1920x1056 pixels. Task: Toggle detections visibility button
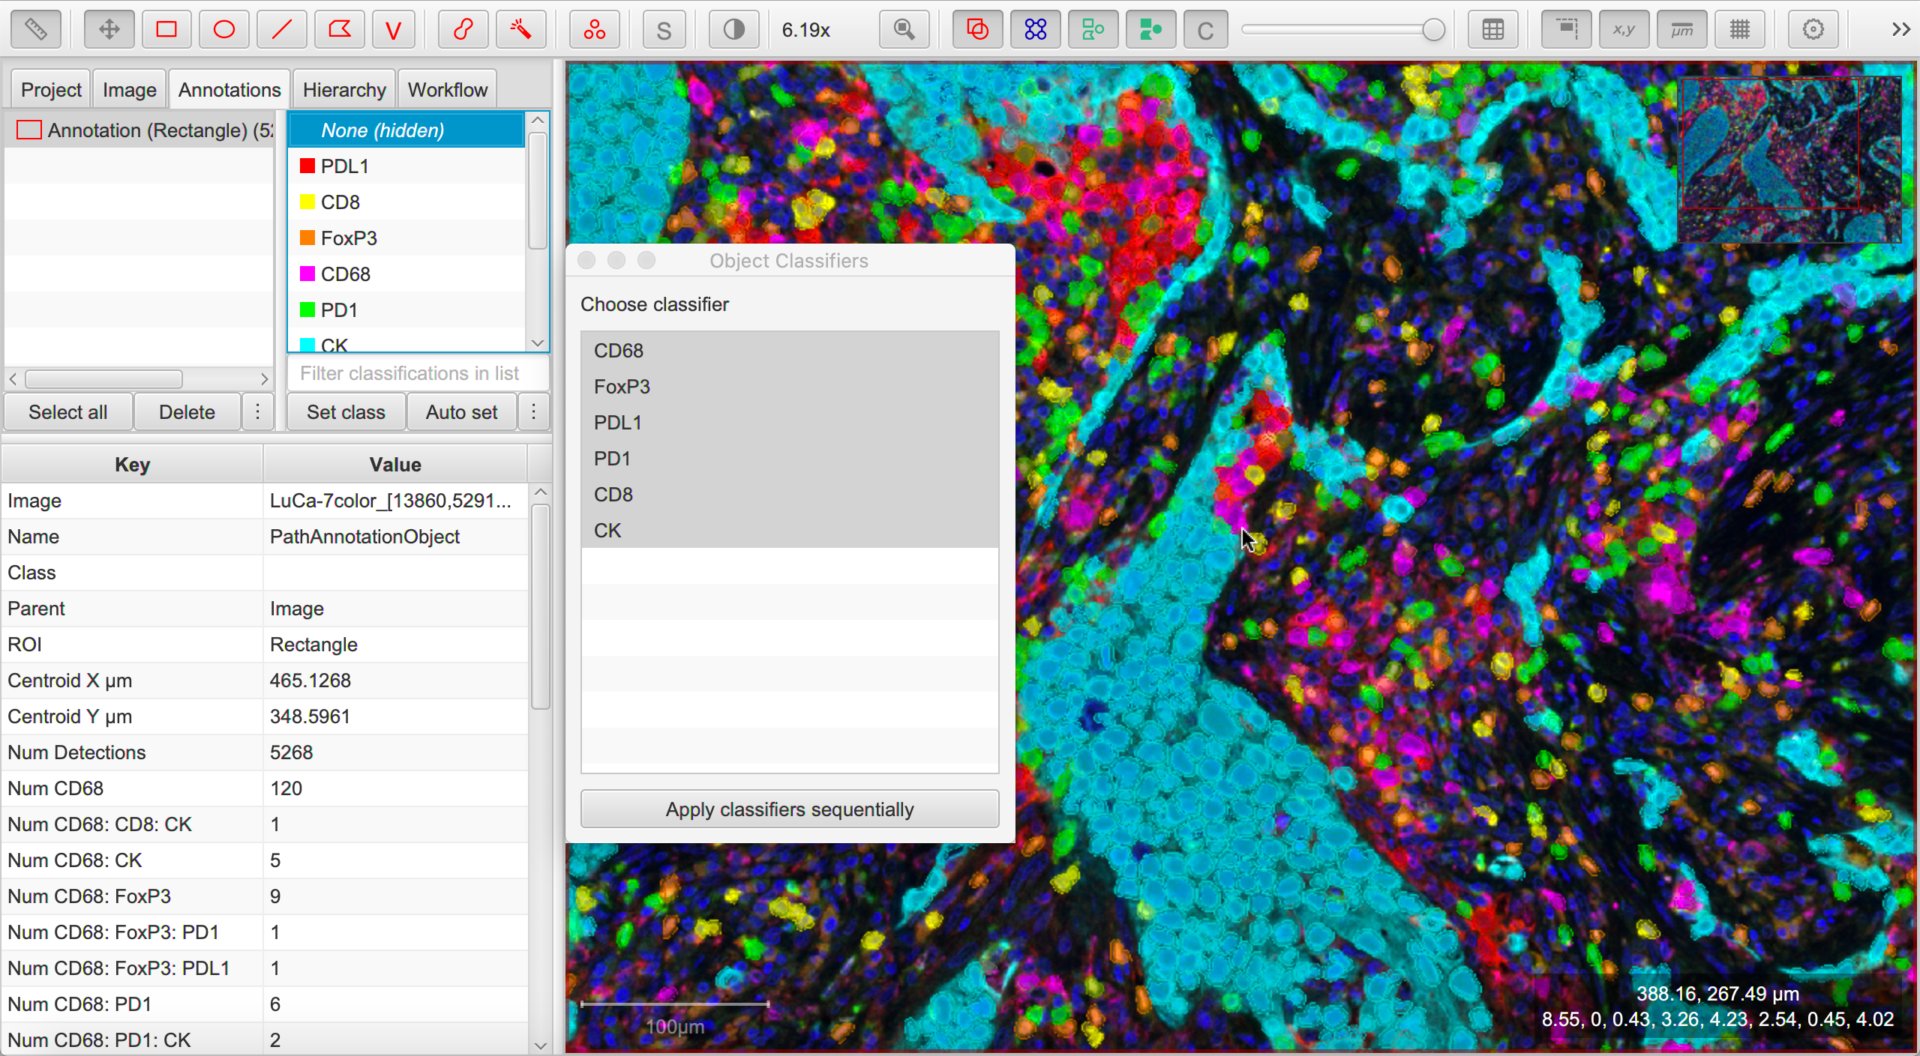tap(1093, 30)
